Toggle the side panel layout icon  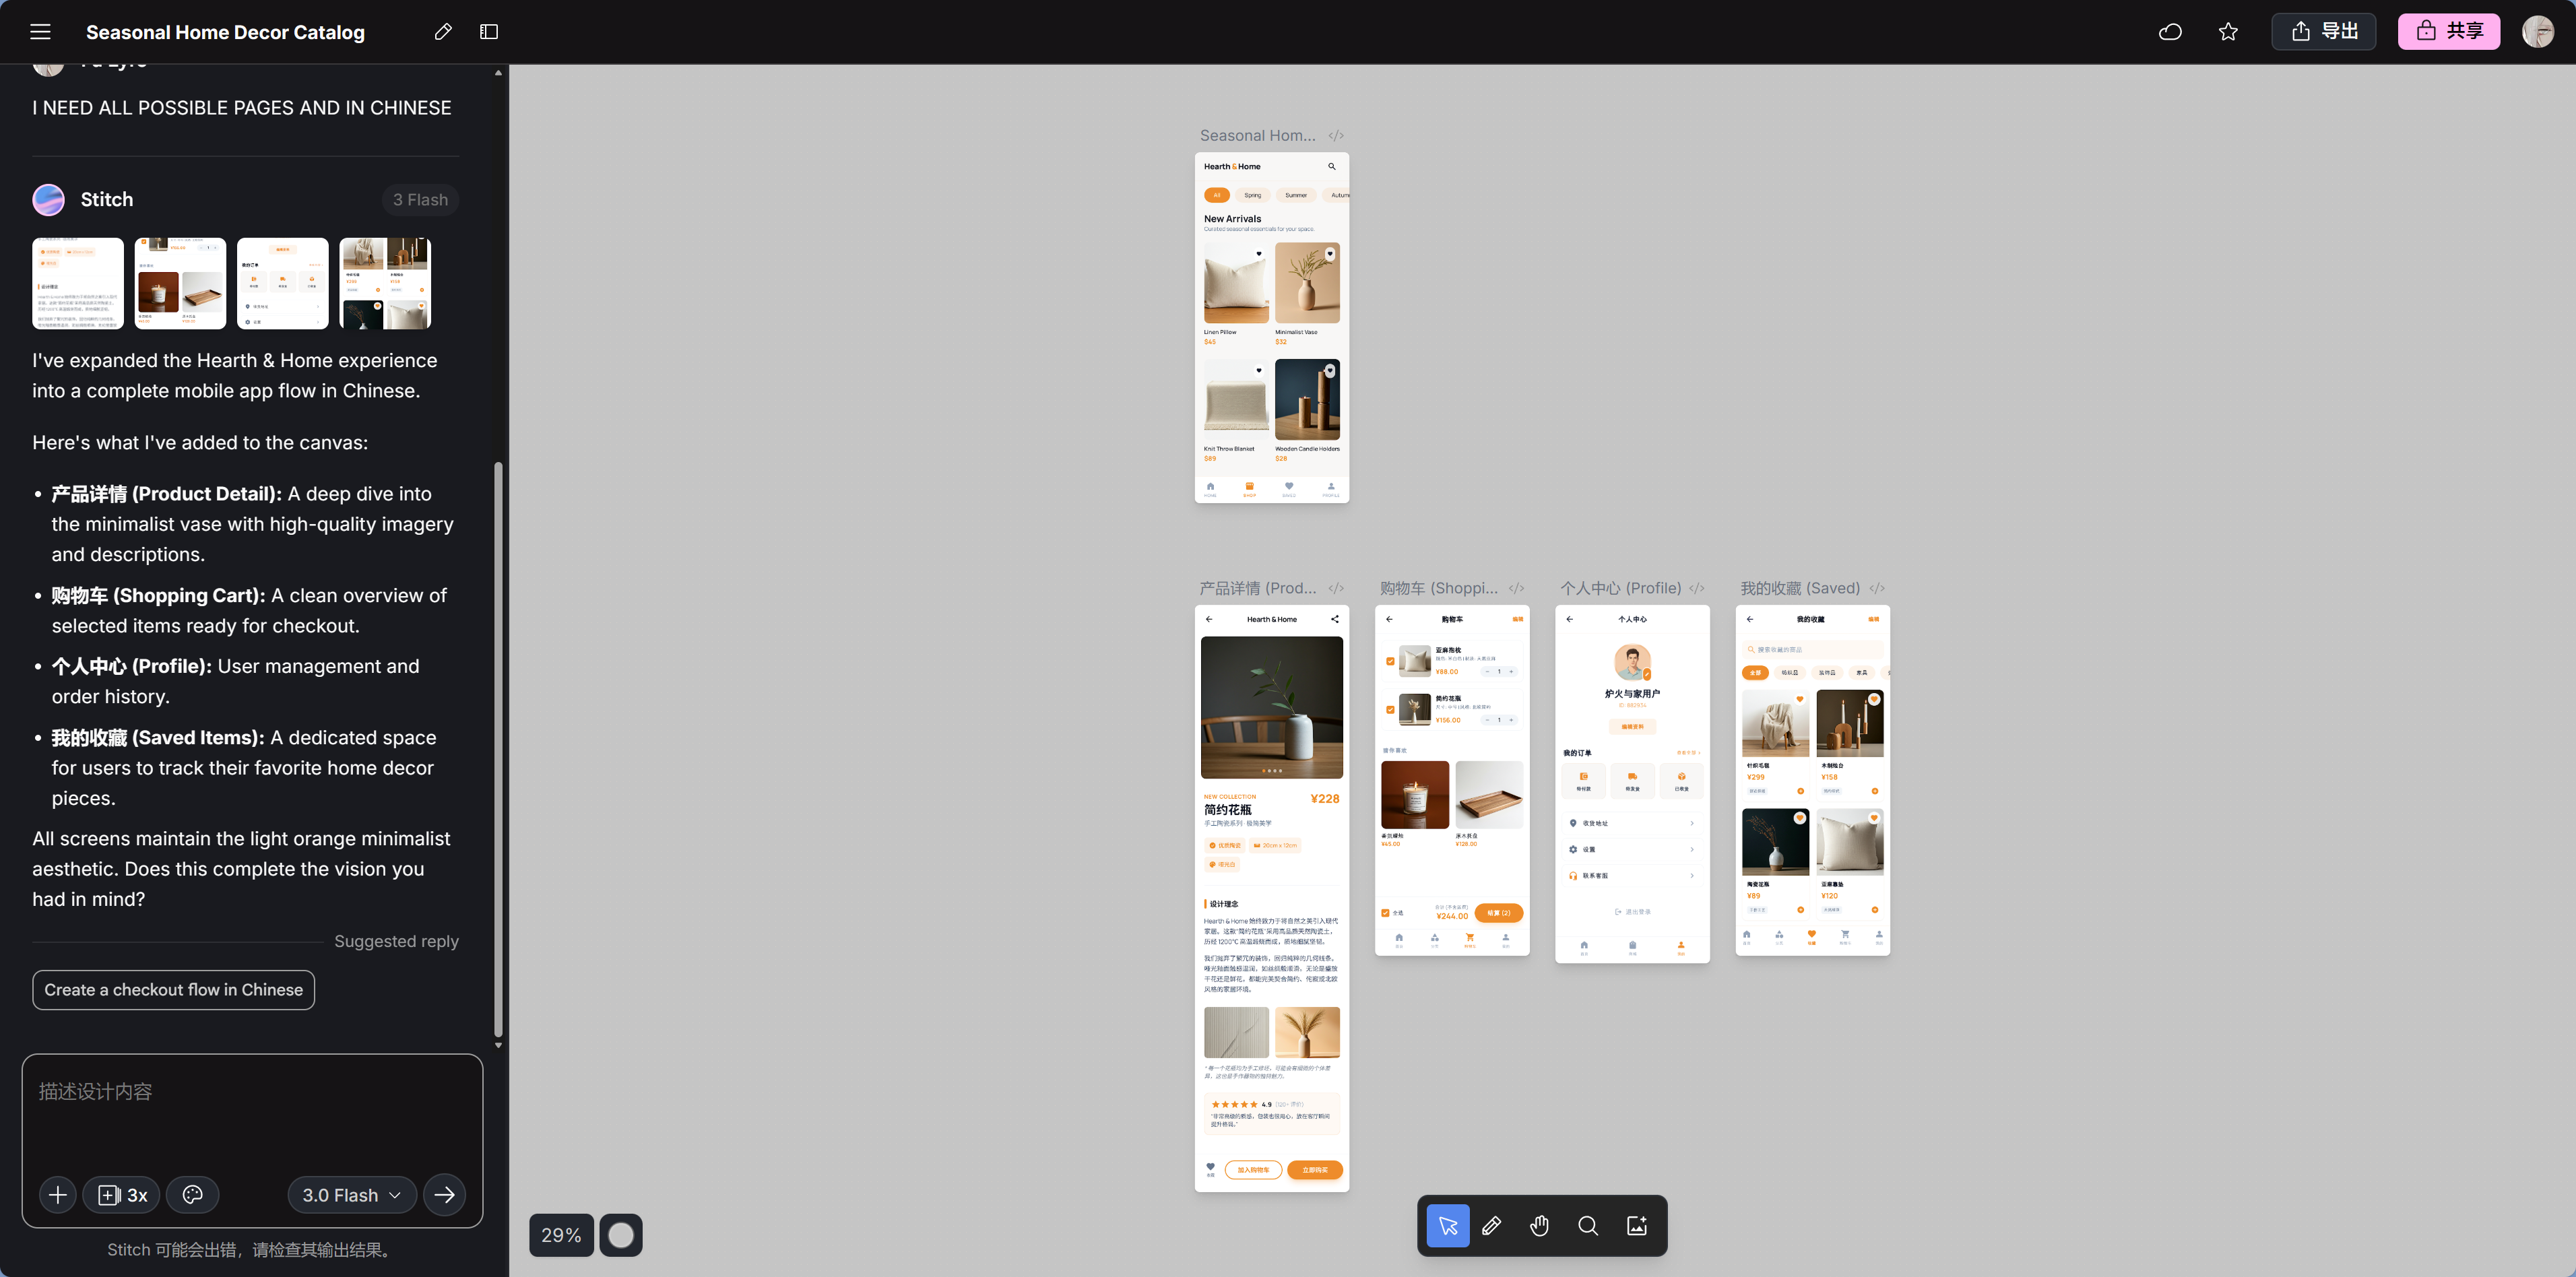(x=489, y=32)
